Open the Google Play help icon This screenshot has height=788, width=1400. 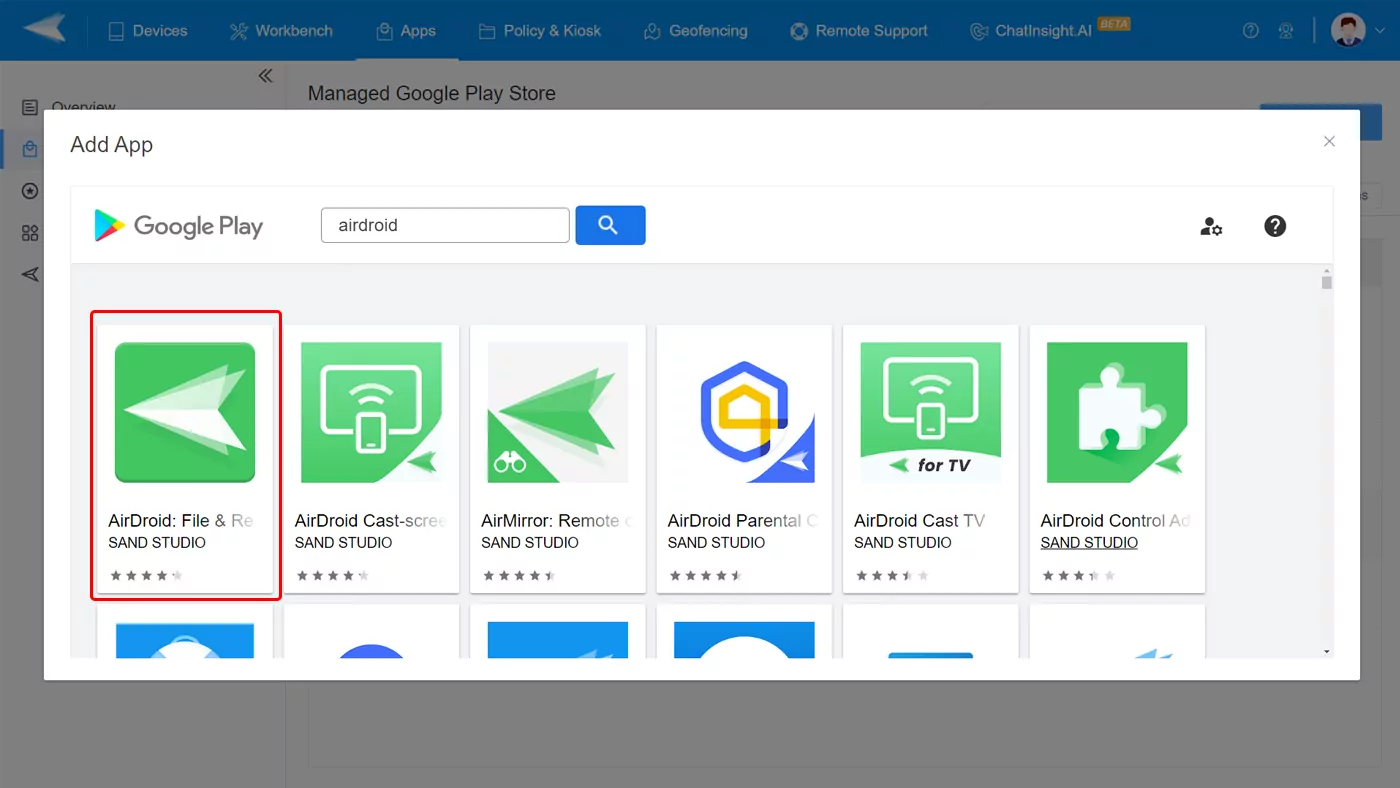coord(1275,226)
